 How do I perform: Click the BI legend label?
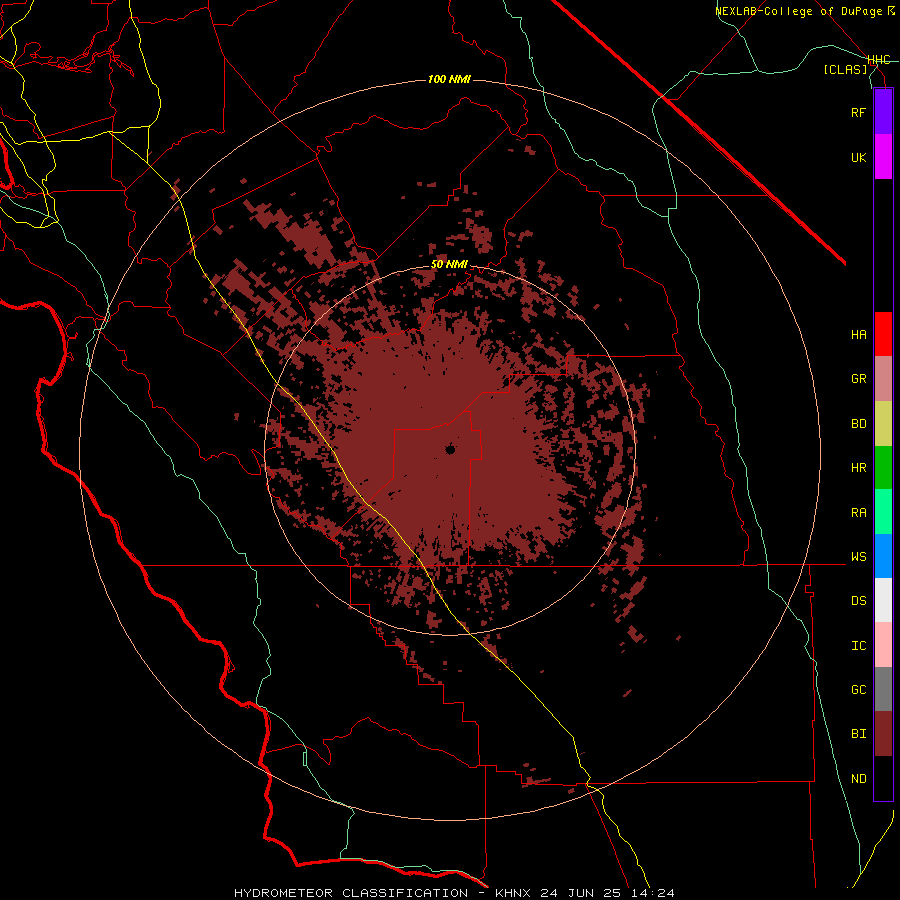858,734
